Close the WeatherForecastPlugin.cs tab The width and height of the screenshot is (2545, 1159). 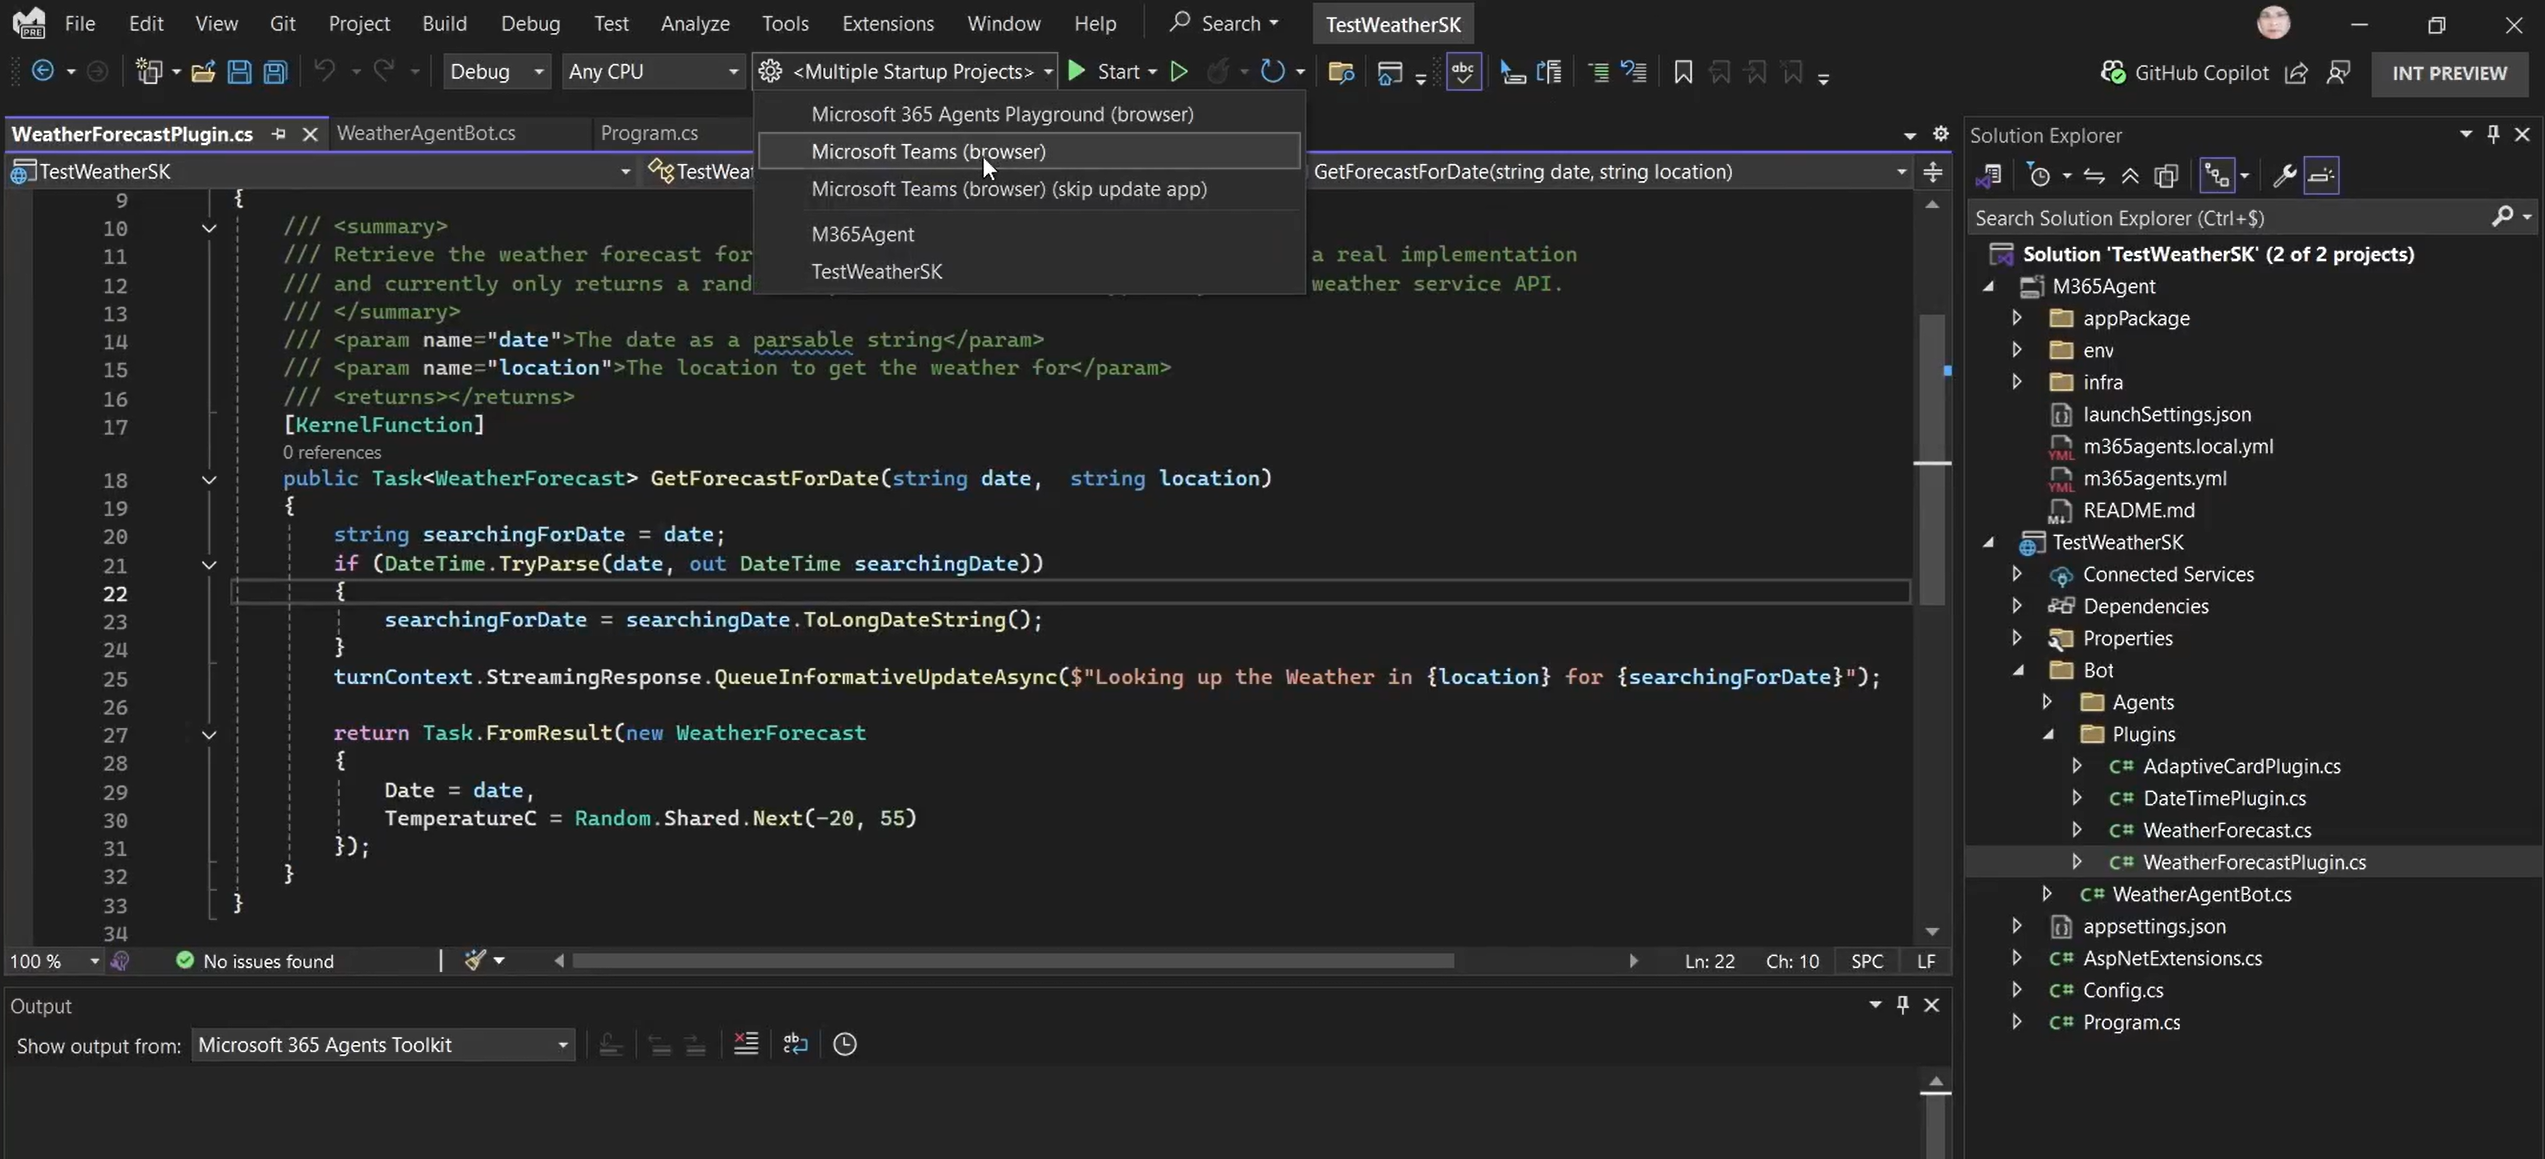pyautogui.click(x=310, y=134)
